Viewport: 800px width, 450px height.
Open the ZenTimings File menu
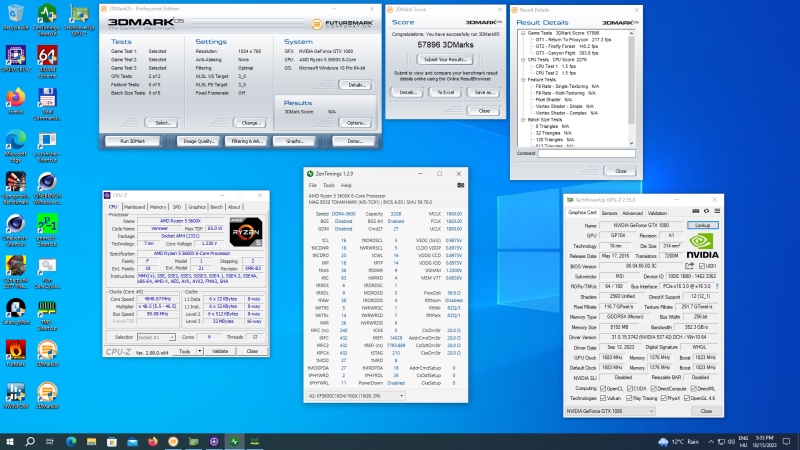pos(312,185)
